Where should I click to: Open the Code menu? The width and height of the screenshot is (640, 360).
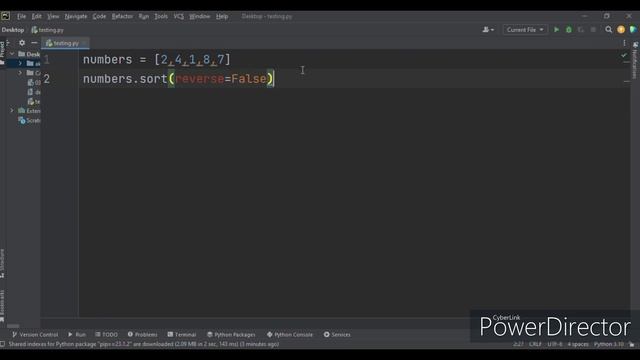99,17
